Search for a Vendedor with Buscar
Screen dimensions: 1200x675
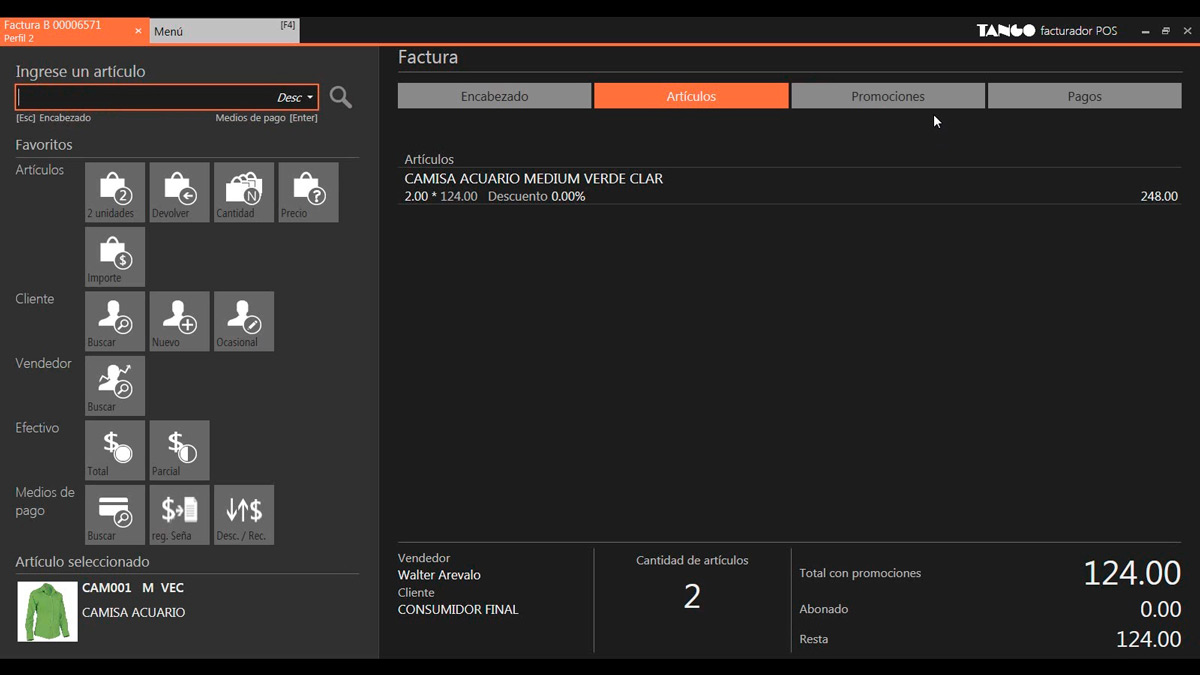tap(115, 385)
